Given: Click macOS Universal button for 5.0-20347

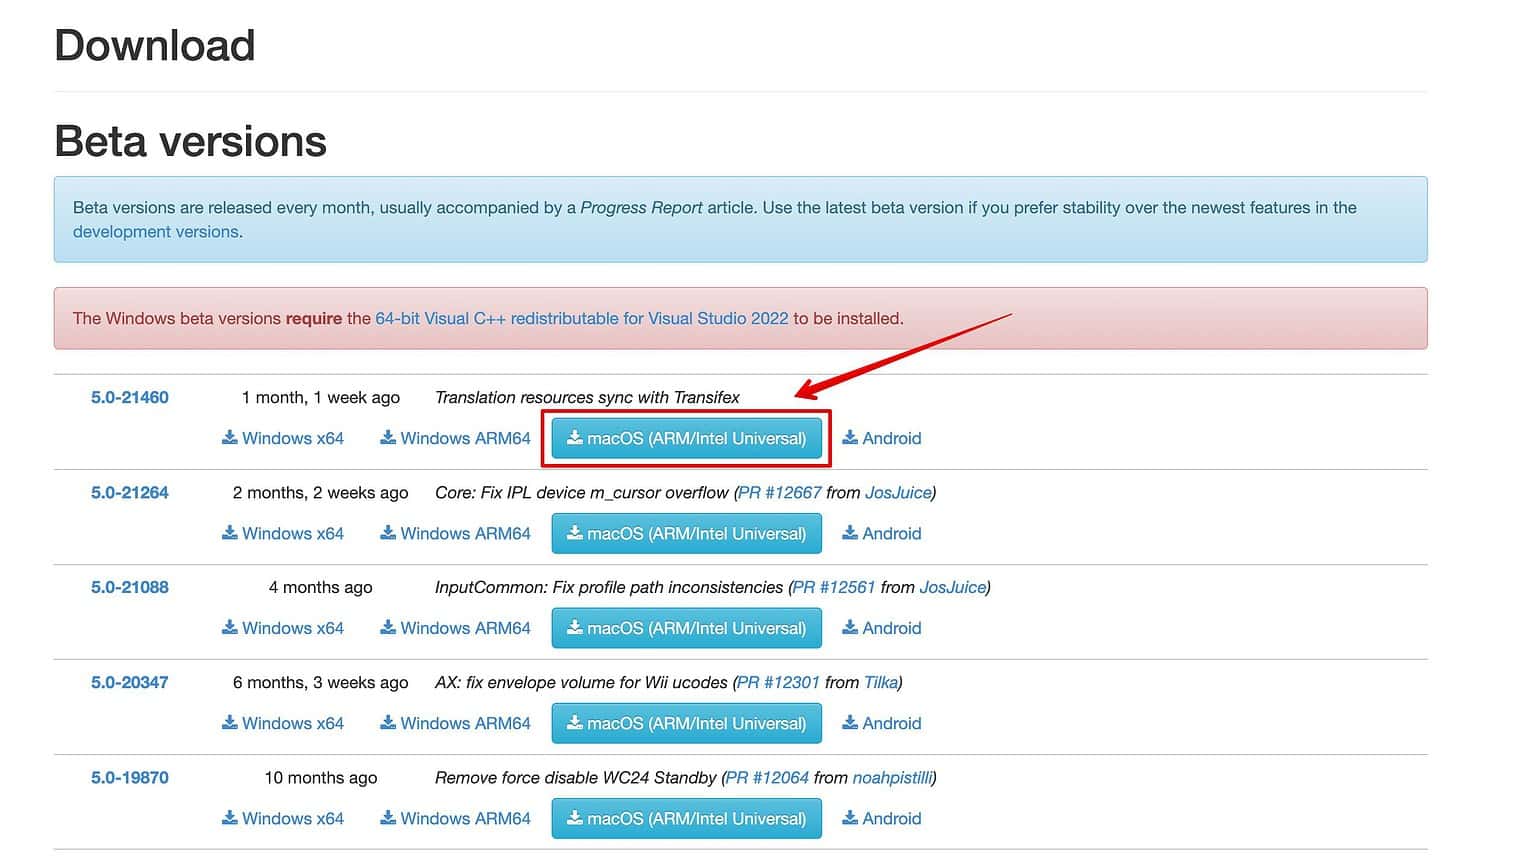Looking at the screenshot, I should point(686,723).
